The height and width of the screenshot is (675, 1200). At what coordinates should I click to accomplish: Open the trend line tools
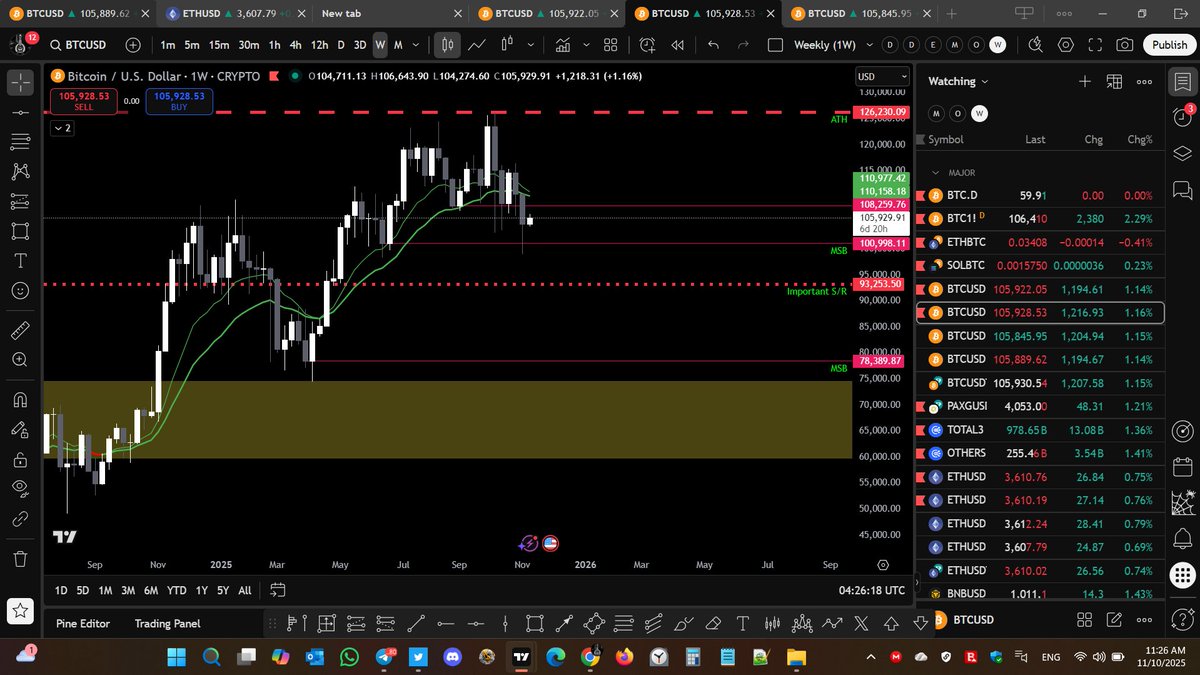pyautogui.click(x=20, y=112)
